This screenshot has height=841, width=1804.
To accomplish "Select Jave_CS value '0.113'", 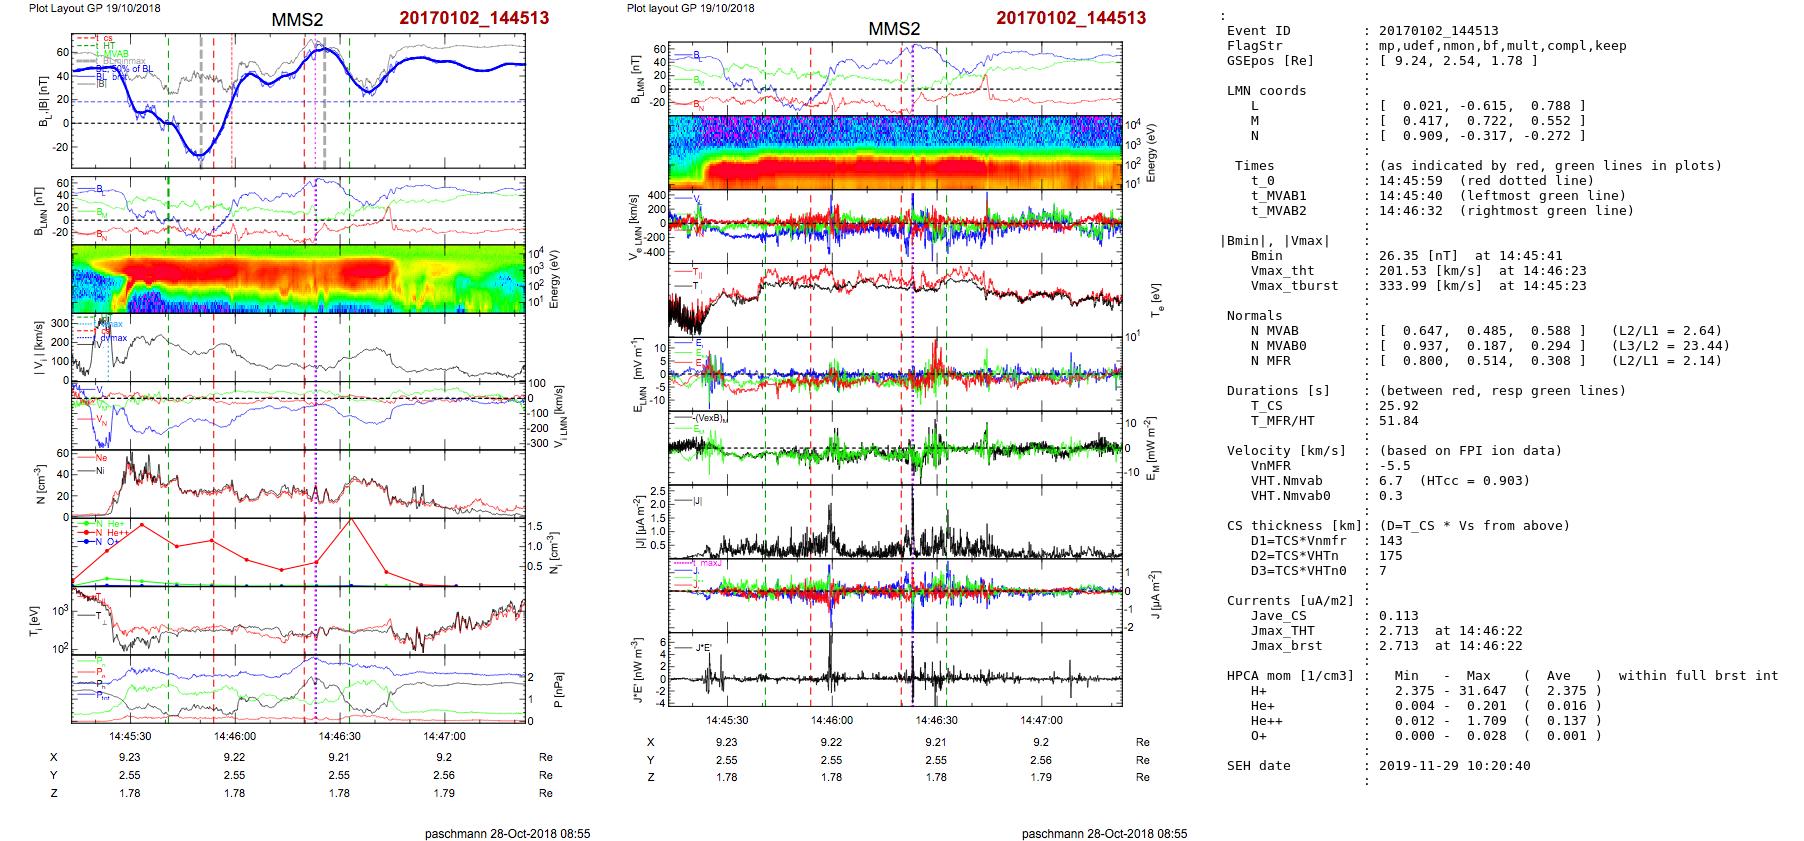I will [1398, 616].
